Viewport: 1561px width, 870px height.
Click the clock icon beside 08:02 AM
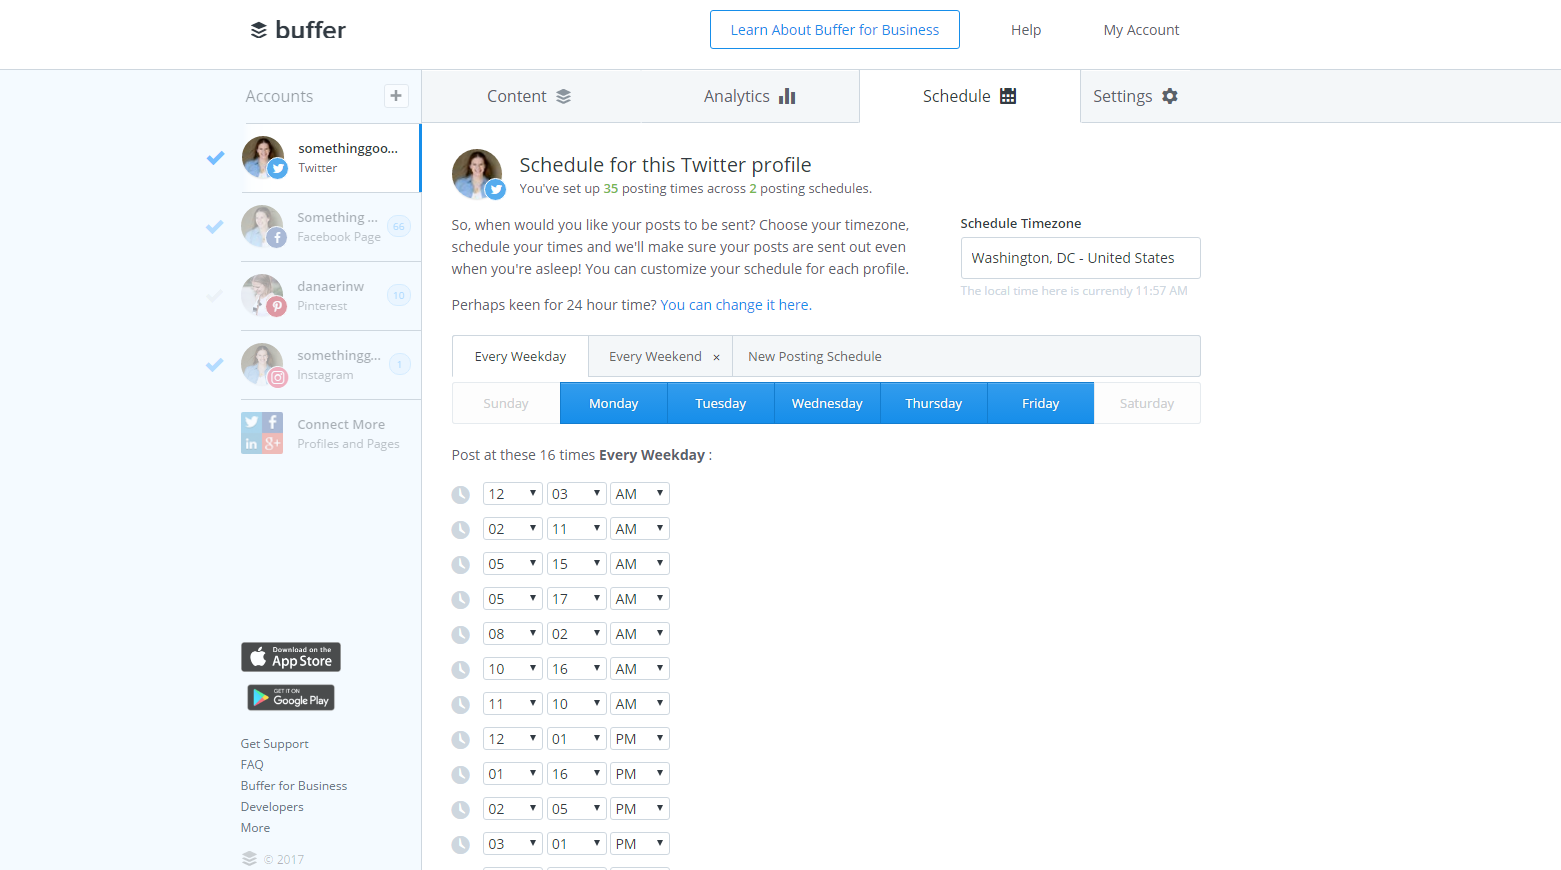tap(460, 634)
